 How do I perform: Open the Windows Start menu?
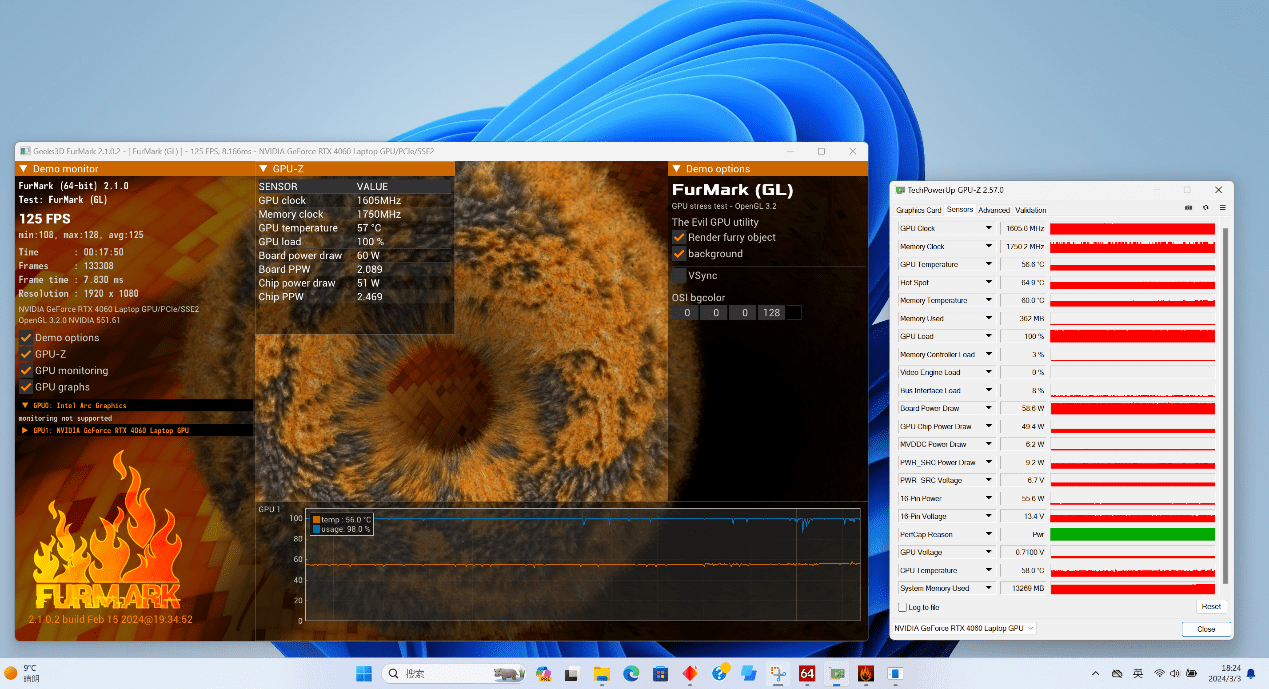363,674
